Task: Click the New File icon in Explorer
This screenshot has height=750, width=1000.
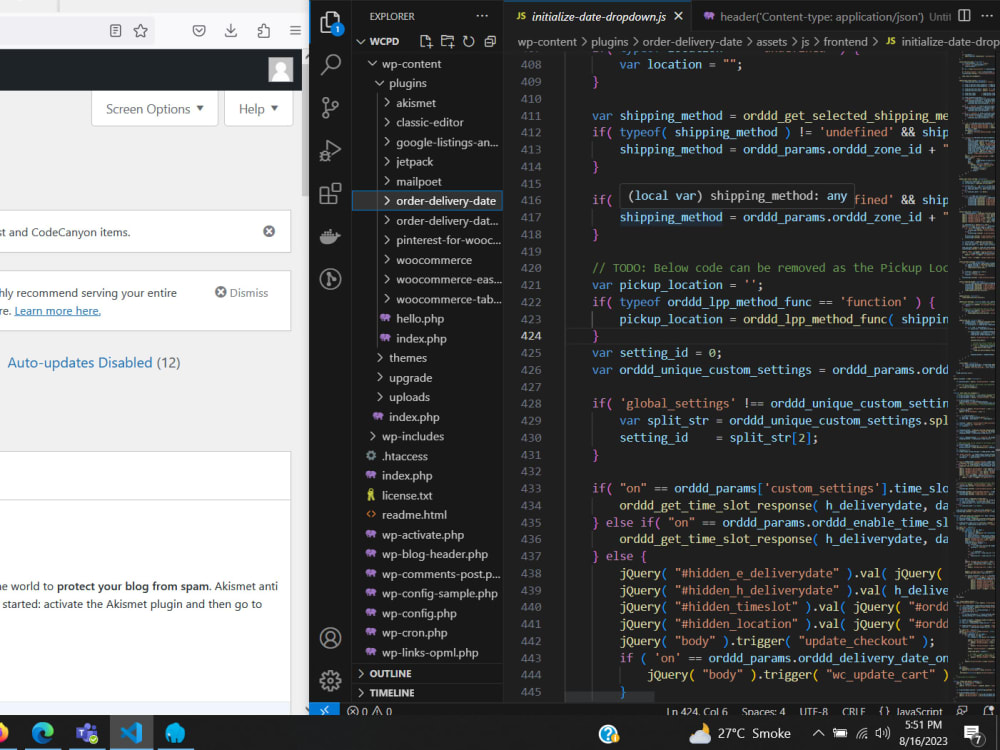Action: coord(426,42)
